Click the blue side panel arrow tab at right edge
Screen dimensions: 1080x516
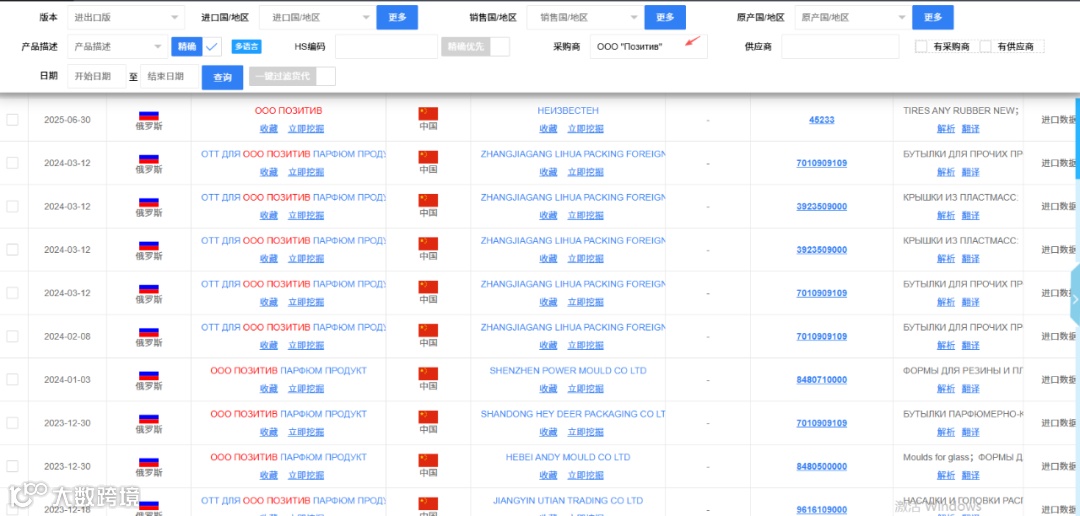pos(1074,298)
